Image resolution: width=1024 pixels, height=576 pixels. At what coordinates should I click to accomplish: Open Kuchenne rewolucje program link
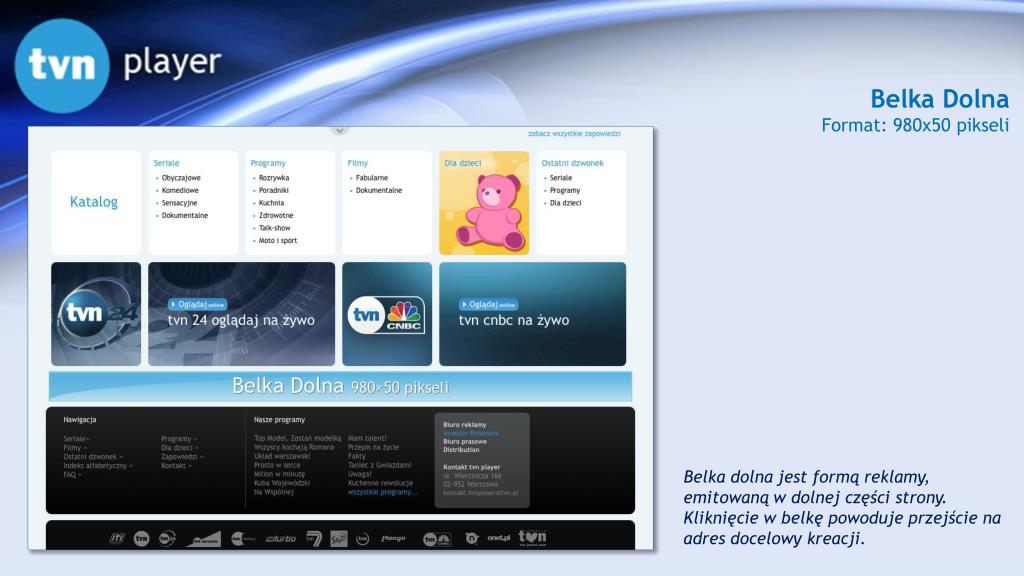pyautogui.click(x=380, y=483)
